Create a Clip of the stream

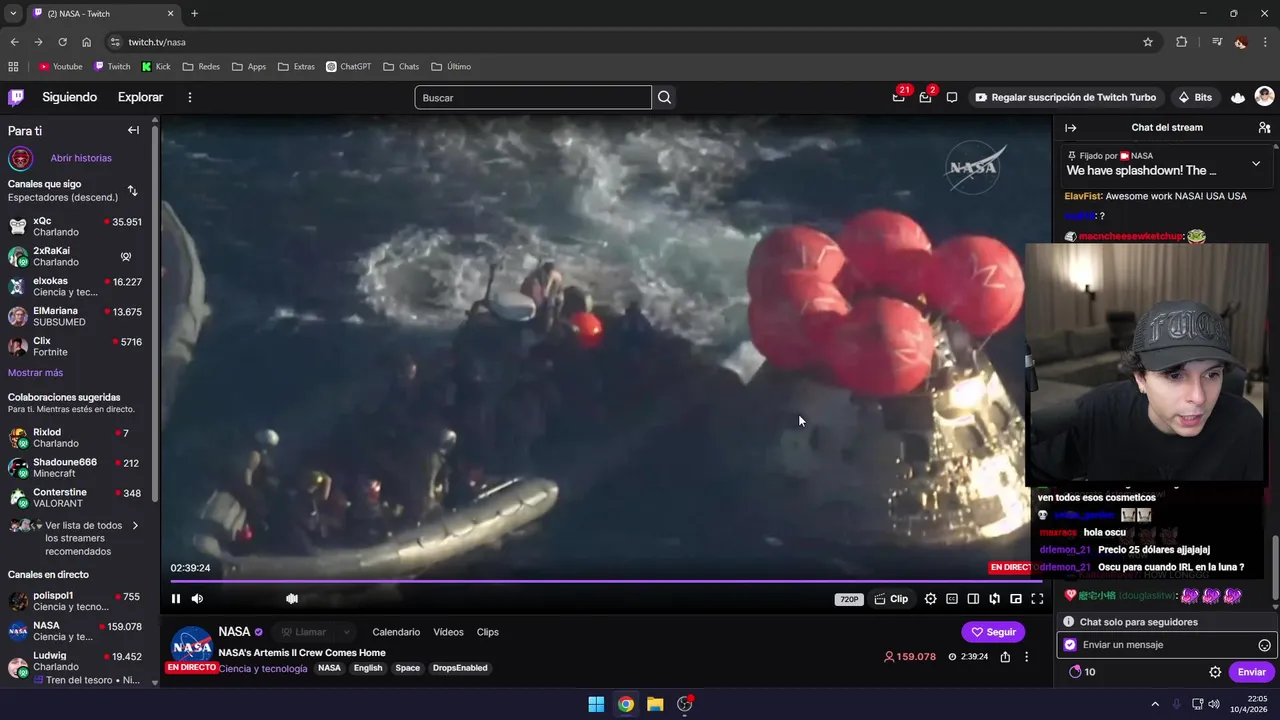[891, 599]
